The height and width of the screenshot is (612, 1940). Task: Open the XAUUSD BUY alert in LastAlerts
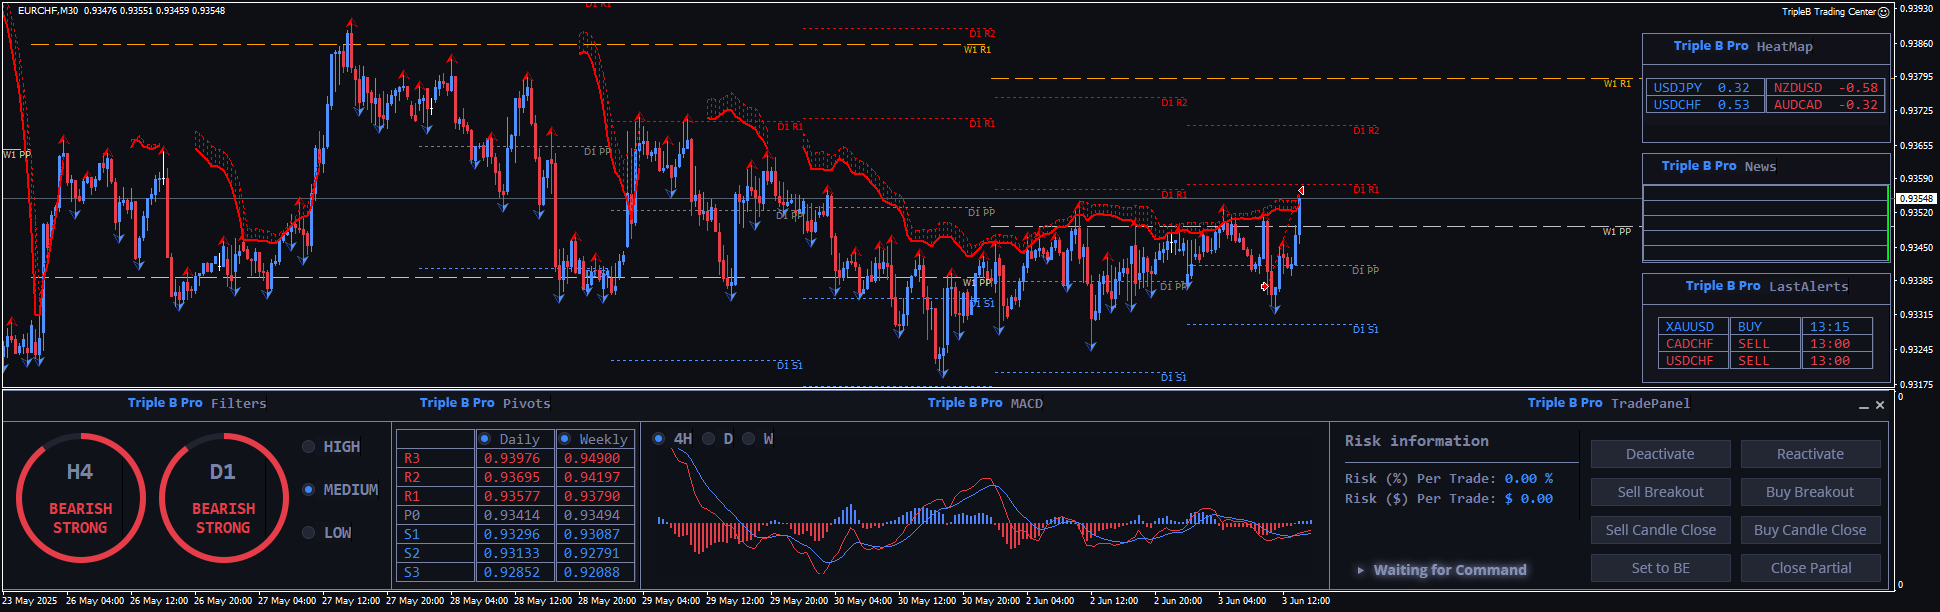coord(1689,327)
